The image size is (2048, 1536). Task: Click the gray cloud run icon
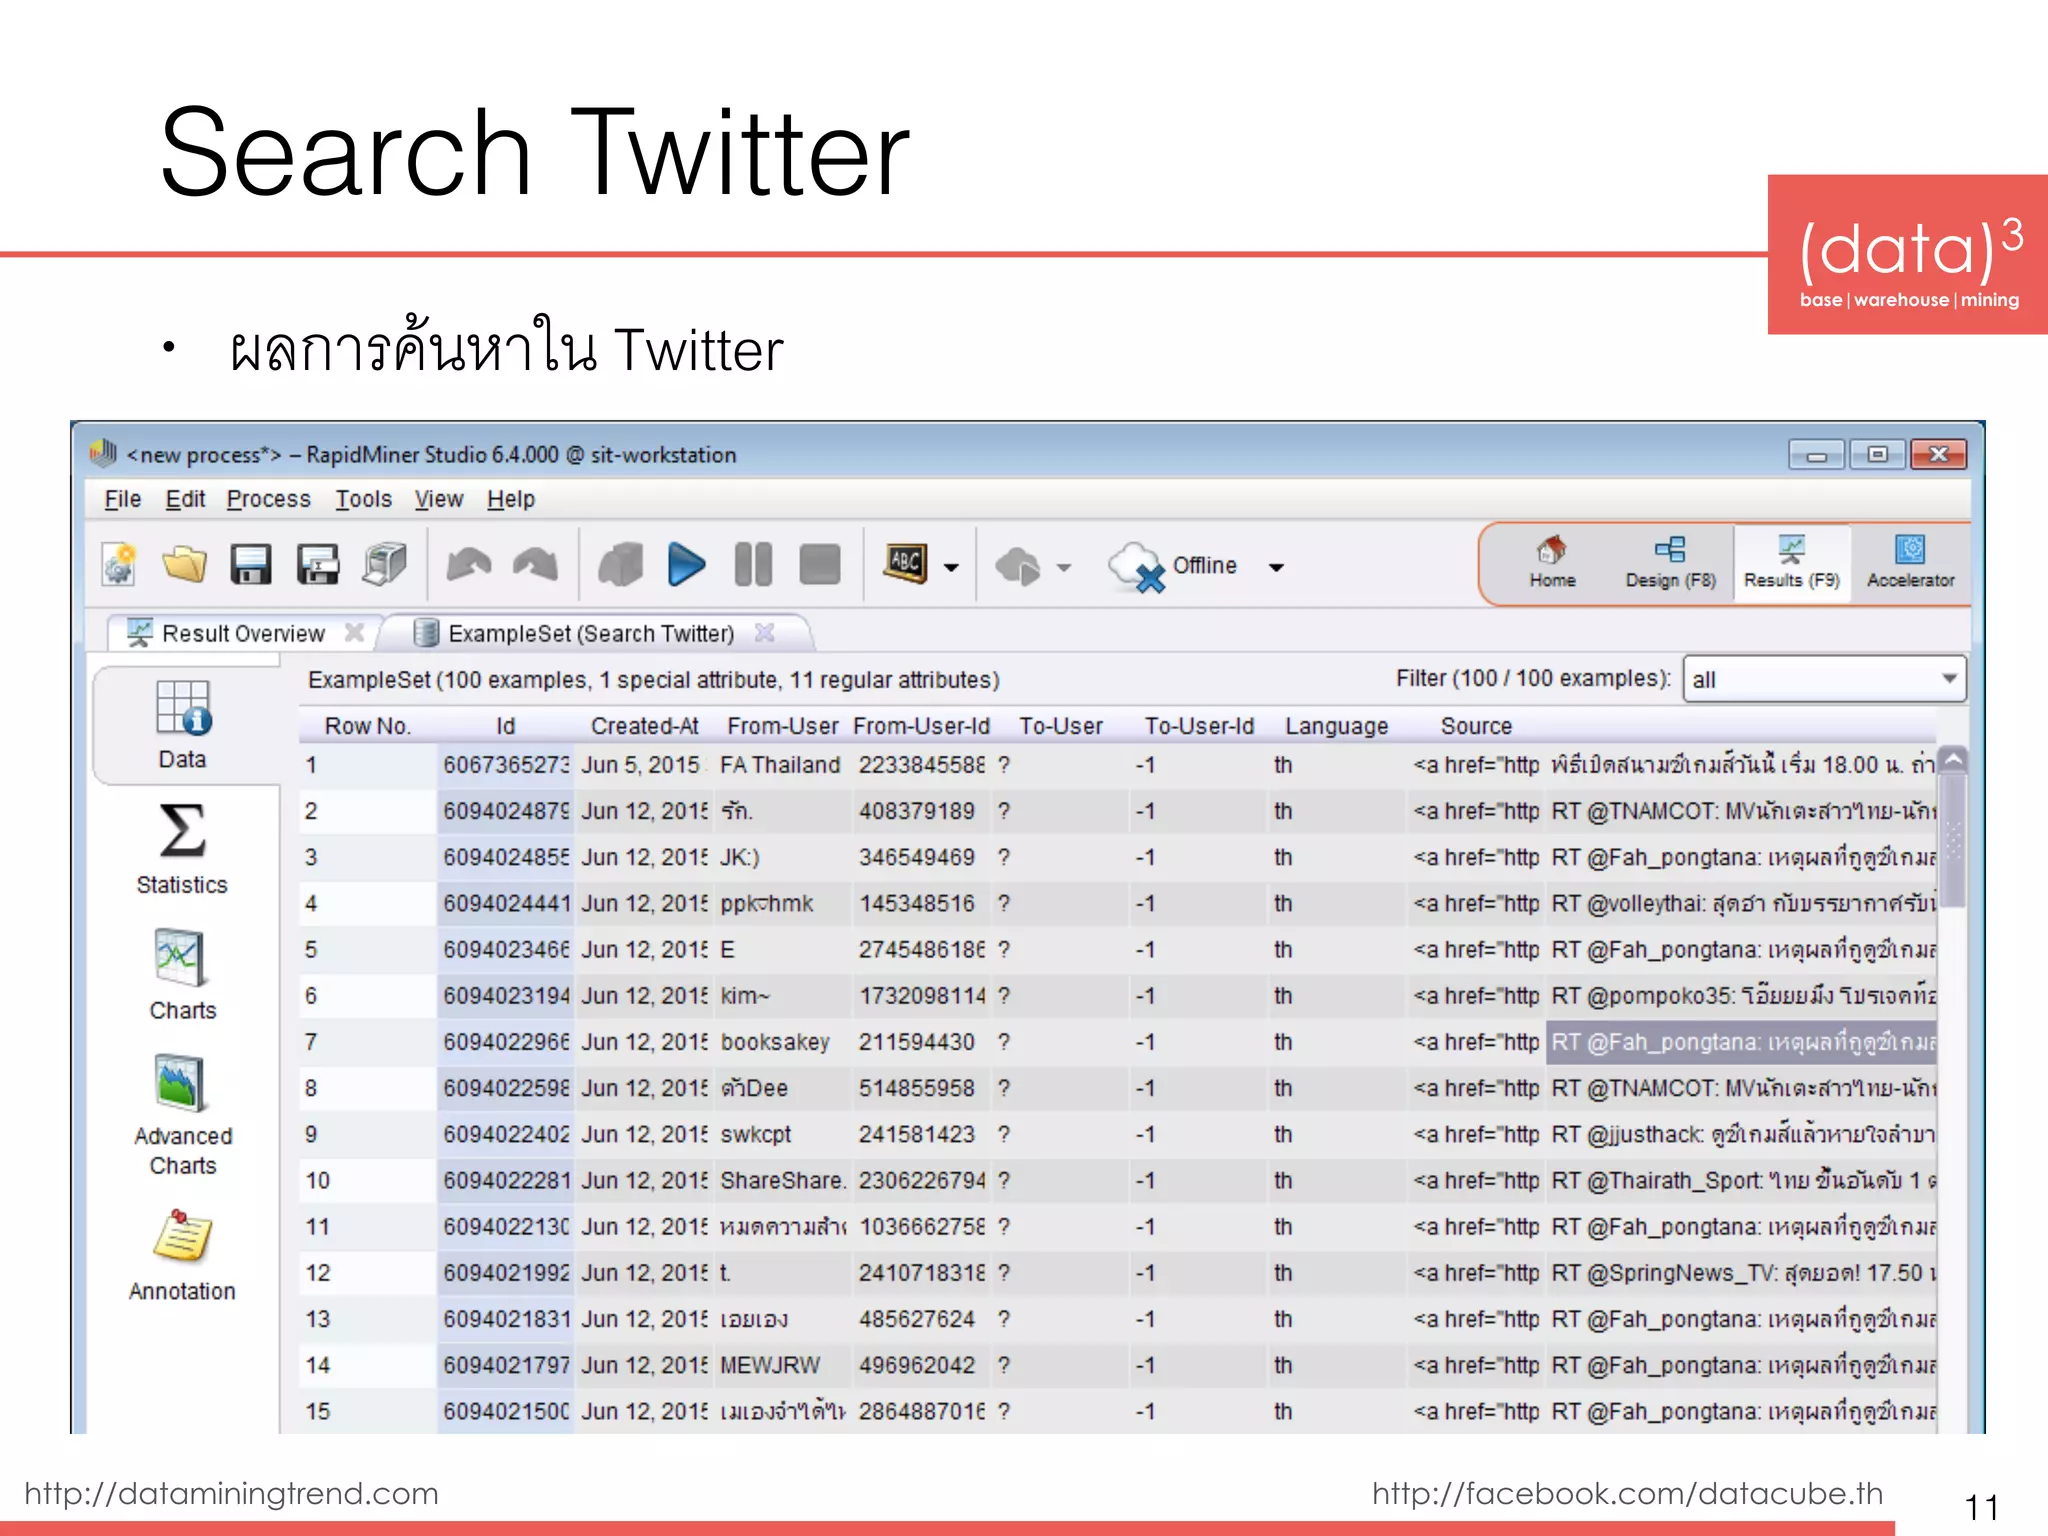(1018, 566)
